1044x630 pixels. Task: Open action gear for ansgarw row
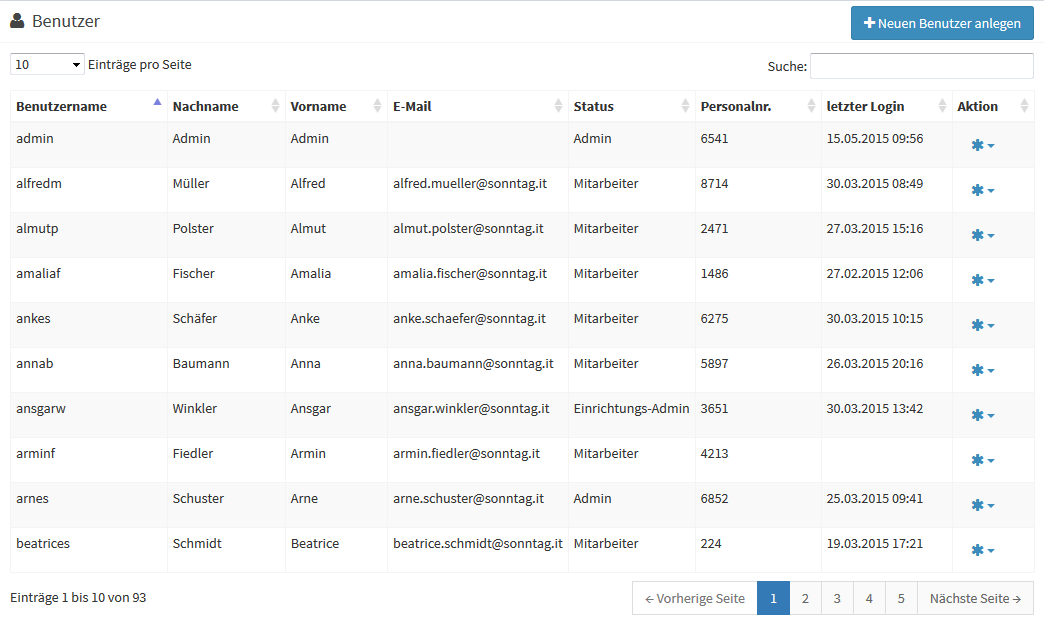(982, 416)
